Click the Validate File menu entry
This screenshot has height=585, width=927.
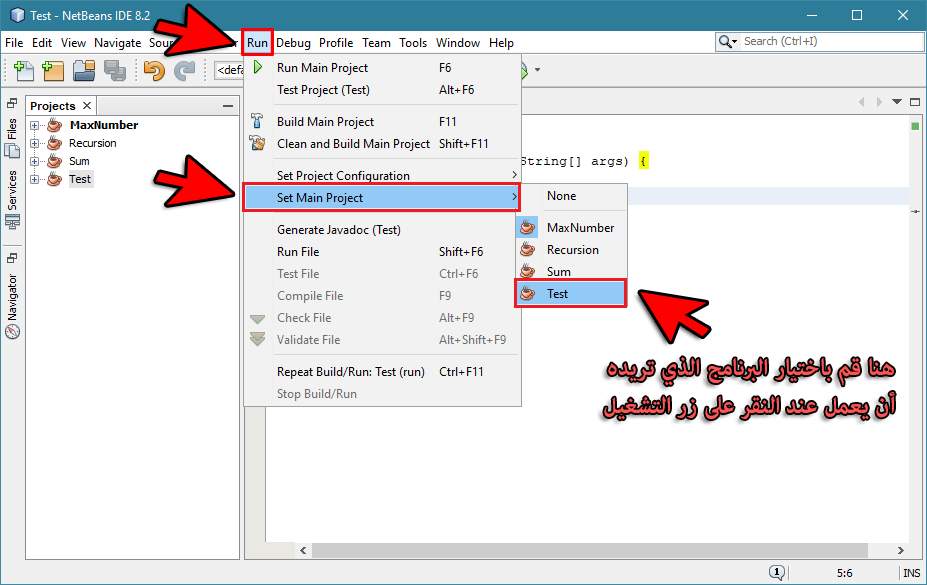tap(383, 340)
